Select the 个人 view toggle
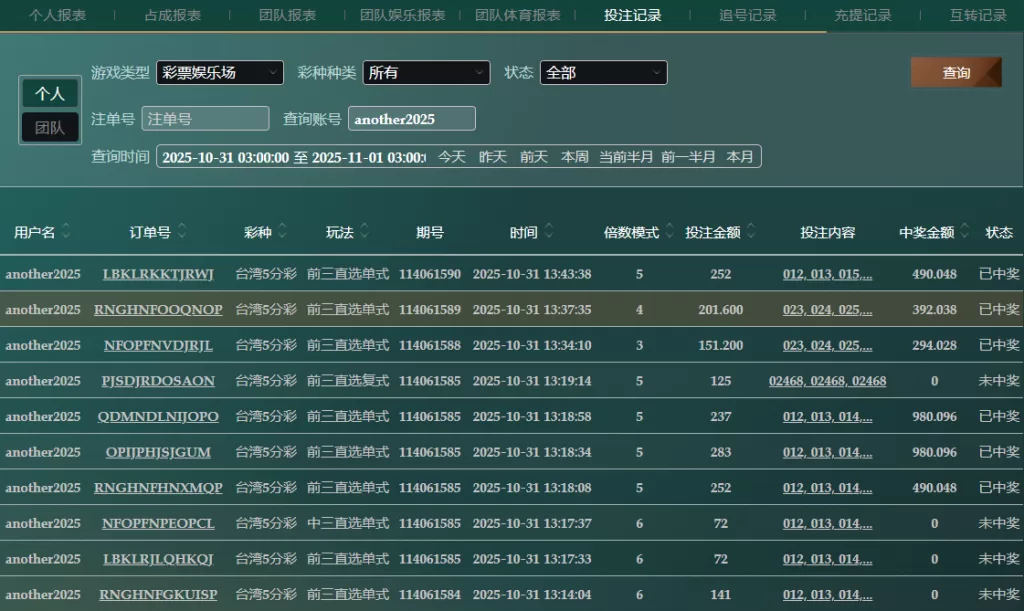The height and width of the screenshot is (611, 1024). pyautogui.click(x=50, y=93)
